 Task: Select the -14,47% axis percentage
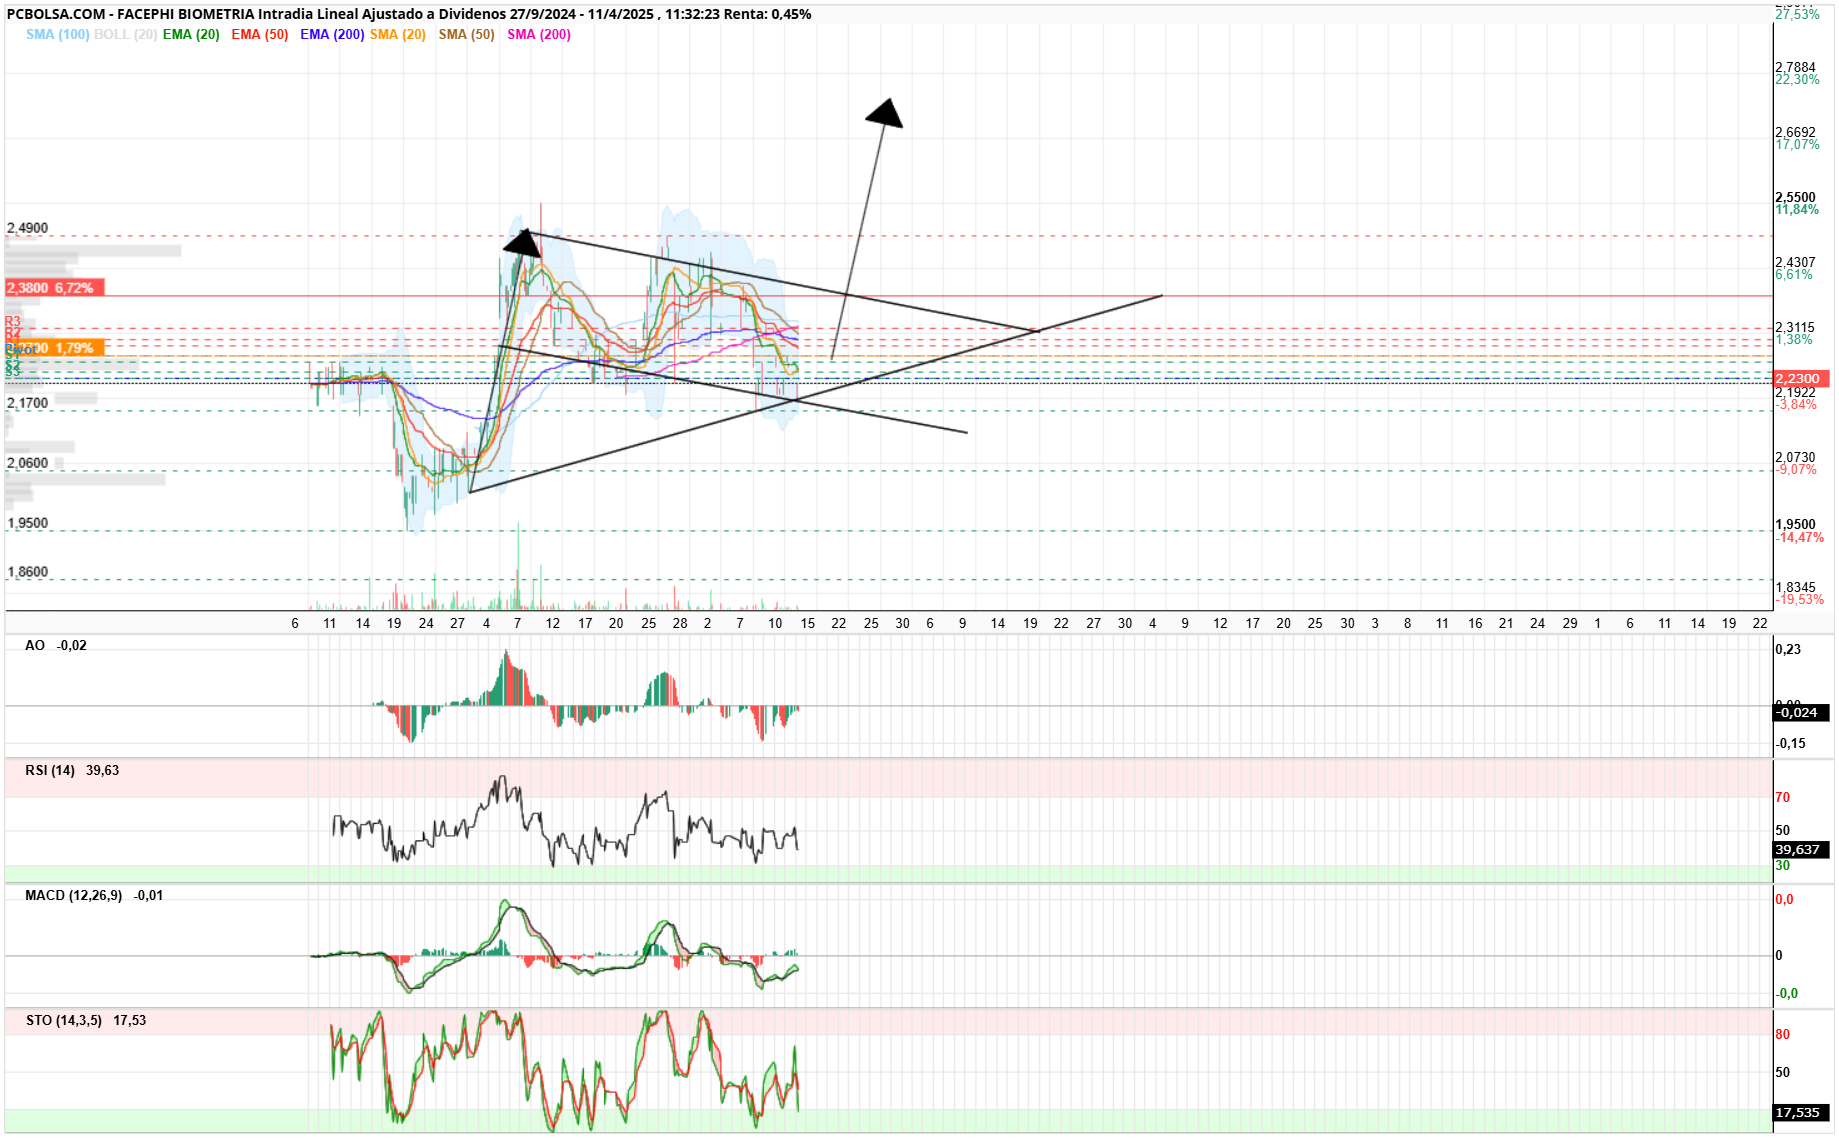coord(1799,538)
